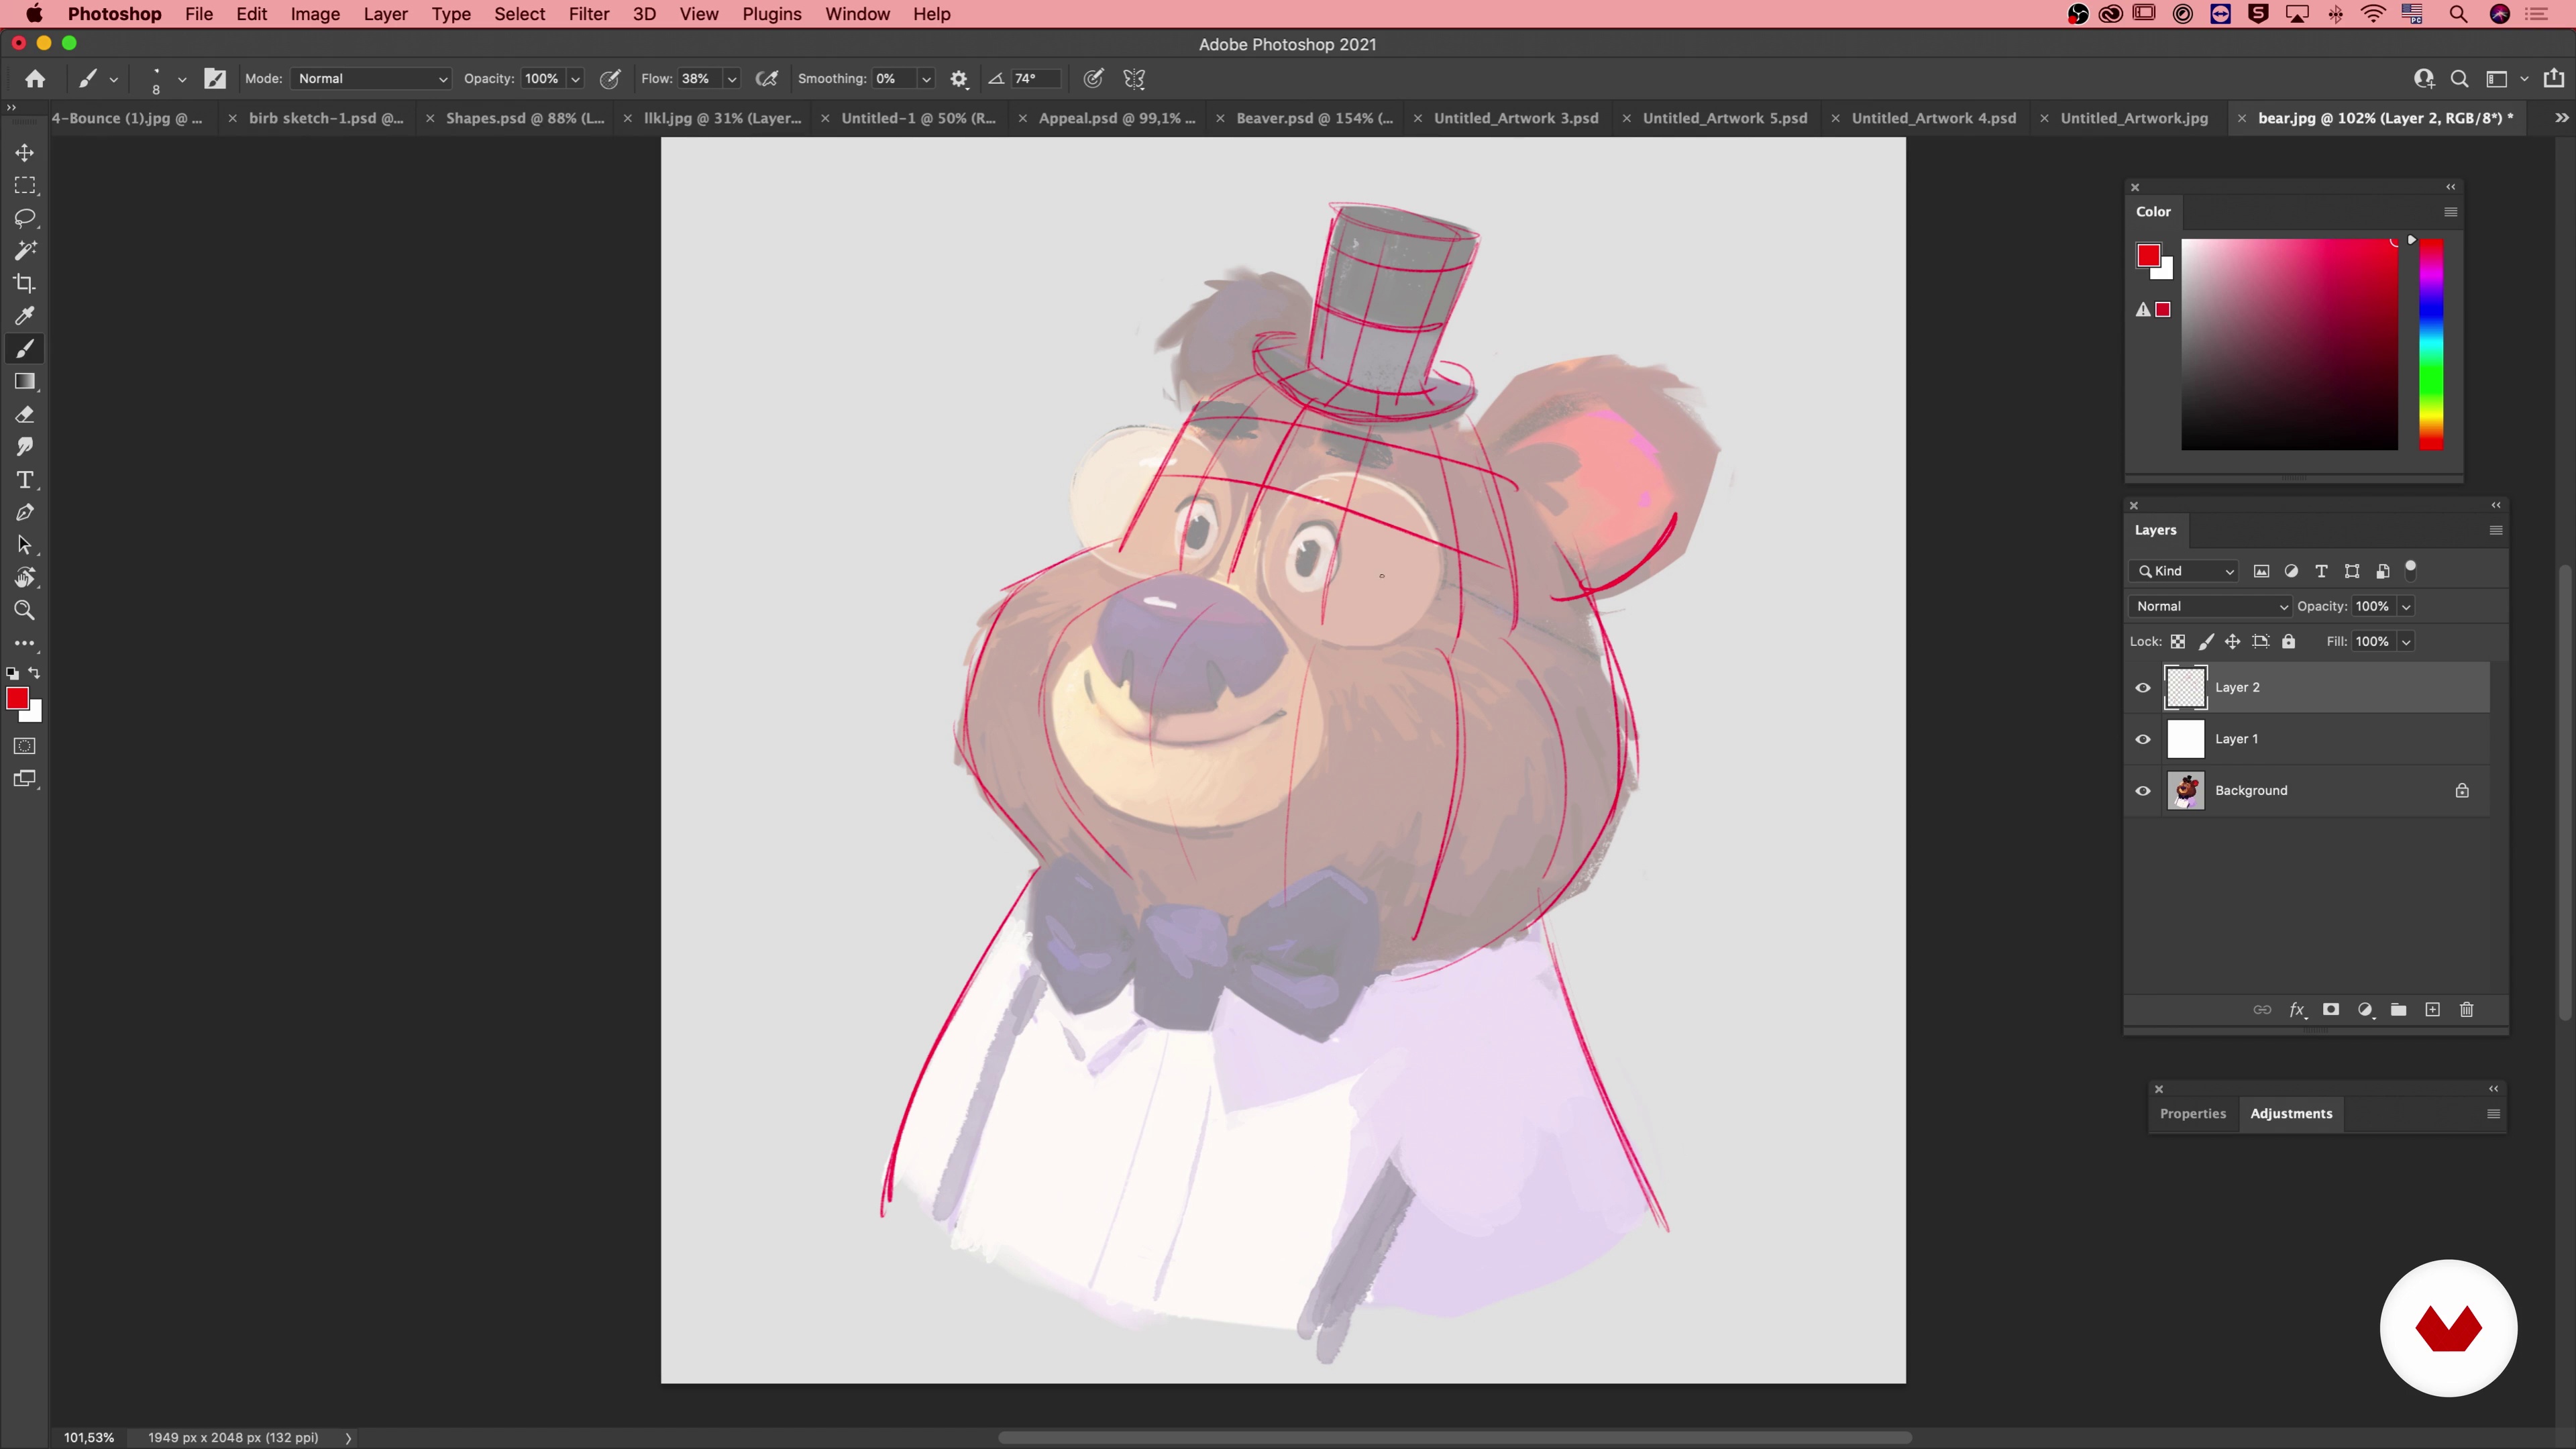Open layer Fill dropdown arrow
The height and width of the screenshot is (1449, 2576).
[2406, 642]
